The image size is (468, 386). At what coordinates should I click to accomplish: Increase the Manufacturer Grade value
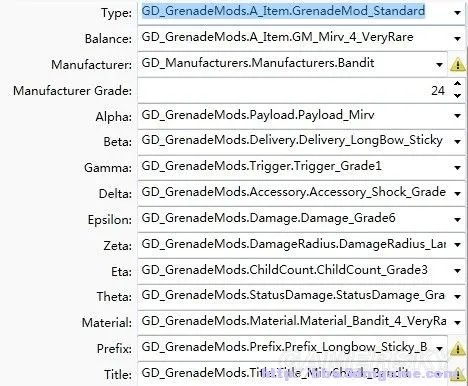[x=458, y=84]
